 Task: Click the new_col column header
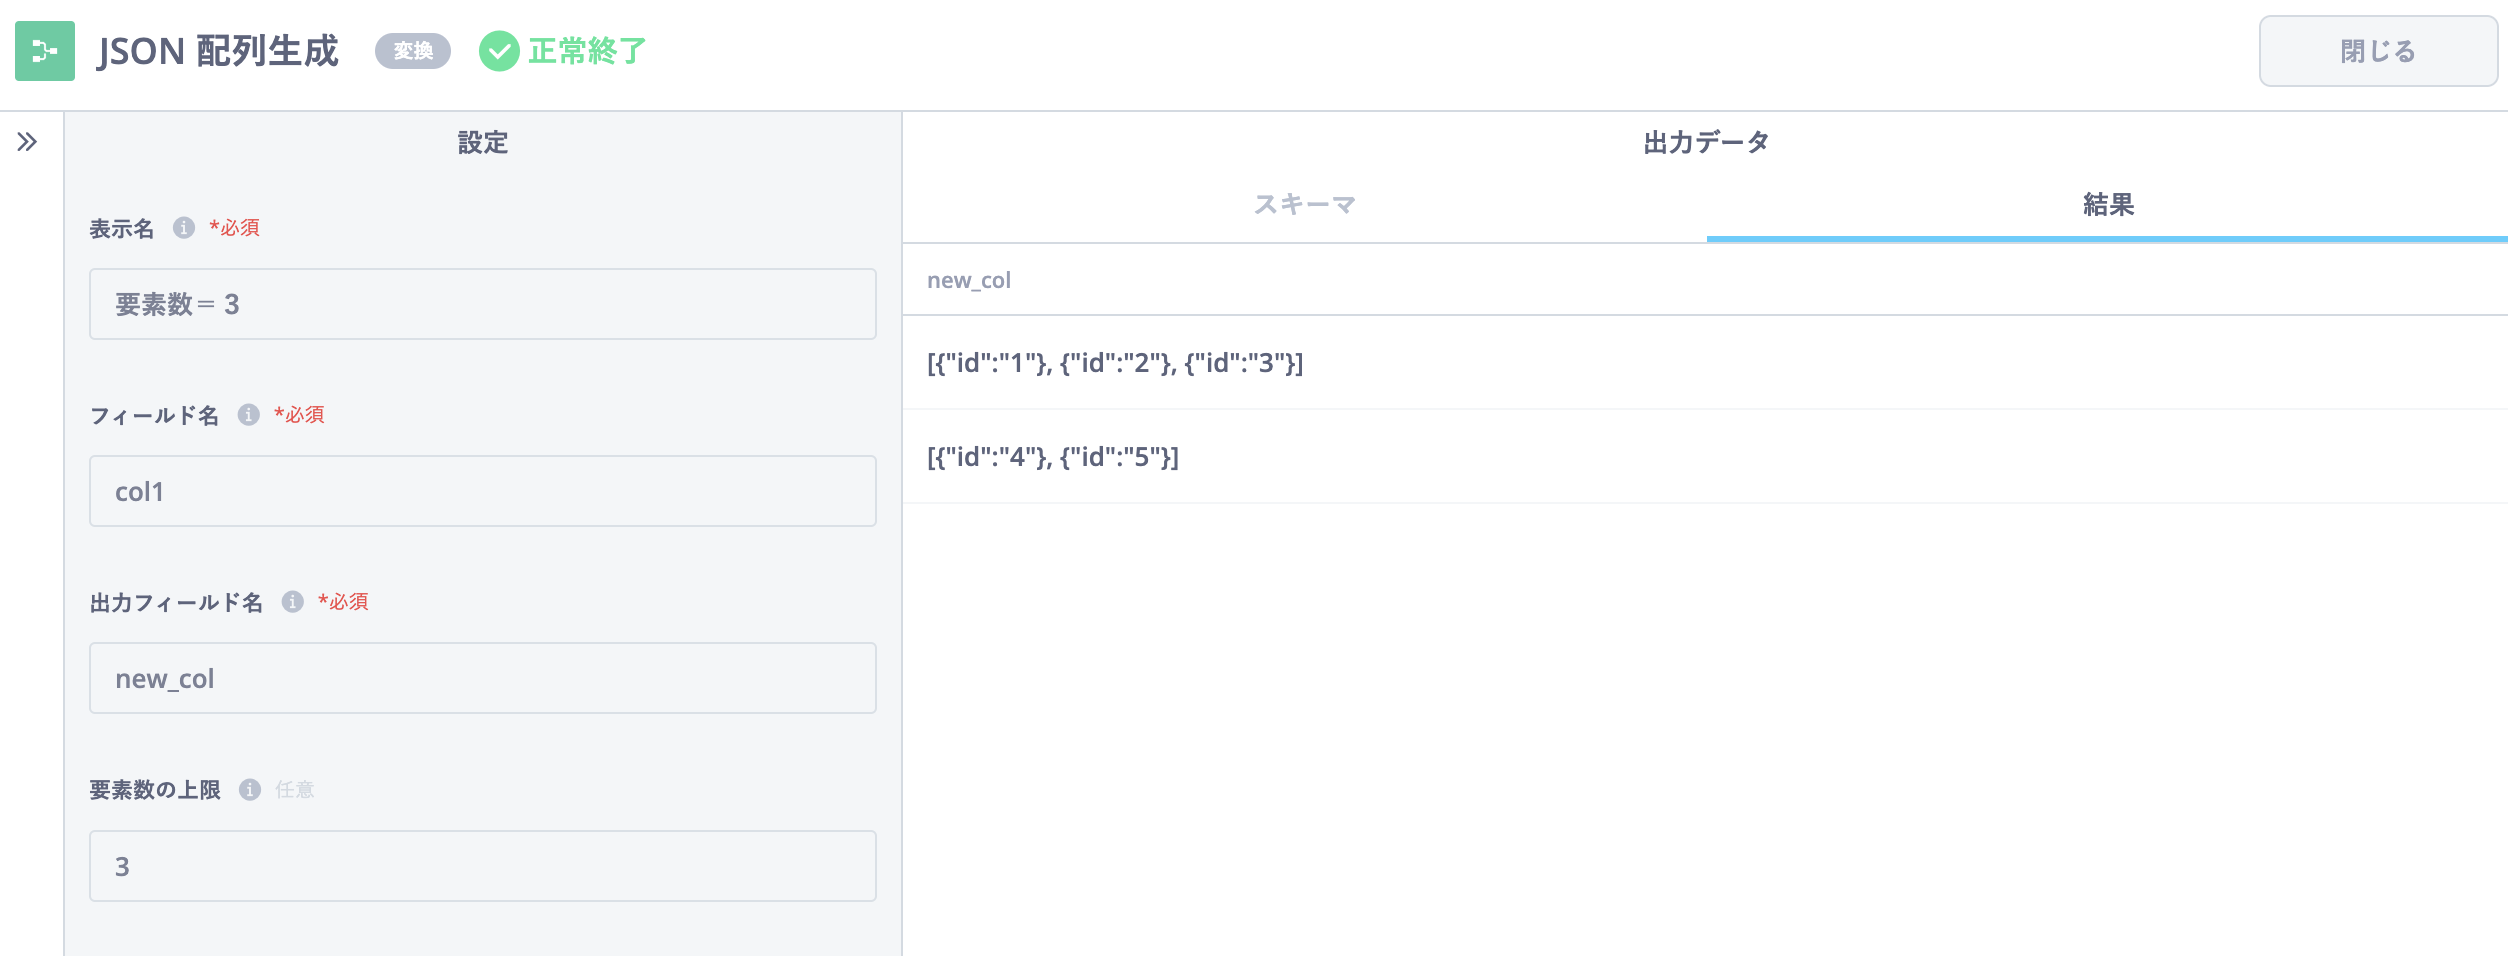coord(969,281)
